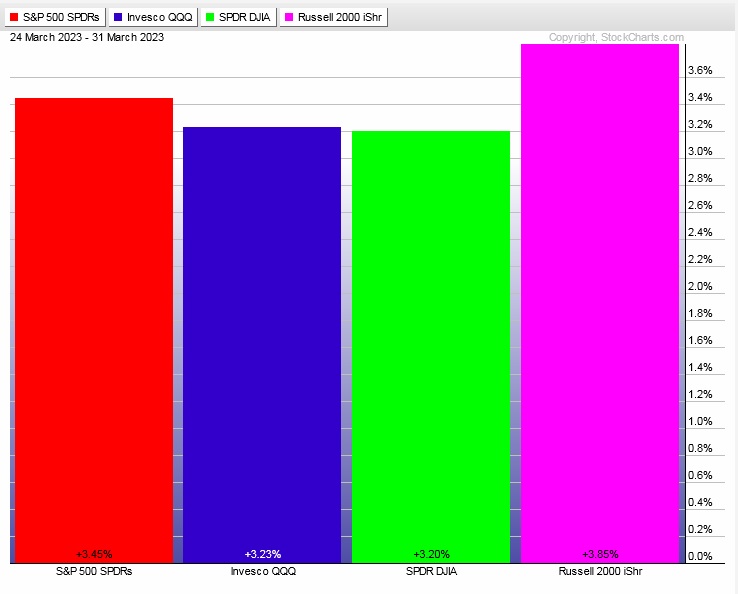The image size is (738, 594).
Task: Click the SPDR DJIA axis label below the bar
Action: coord(432,571)
